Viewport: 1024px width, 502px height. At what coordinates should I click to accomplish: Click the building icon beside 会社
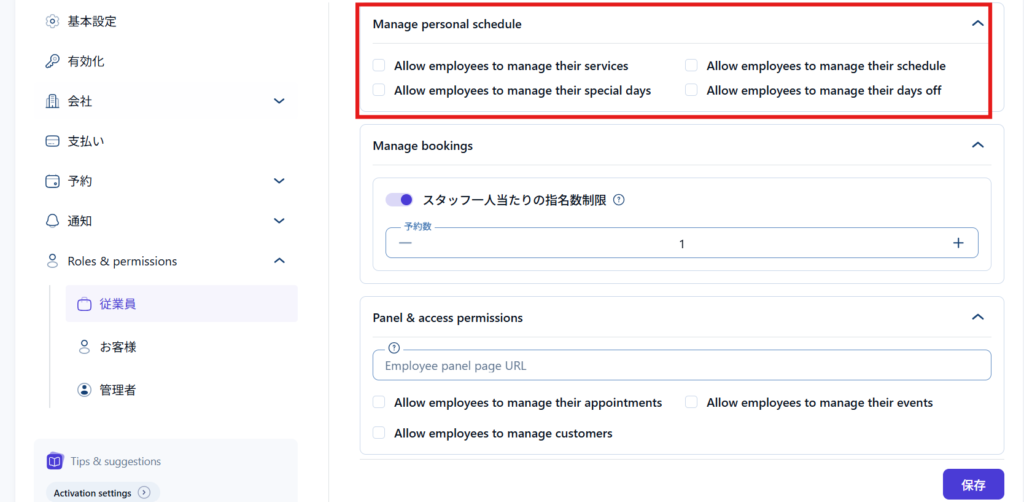tap(53, 101)
